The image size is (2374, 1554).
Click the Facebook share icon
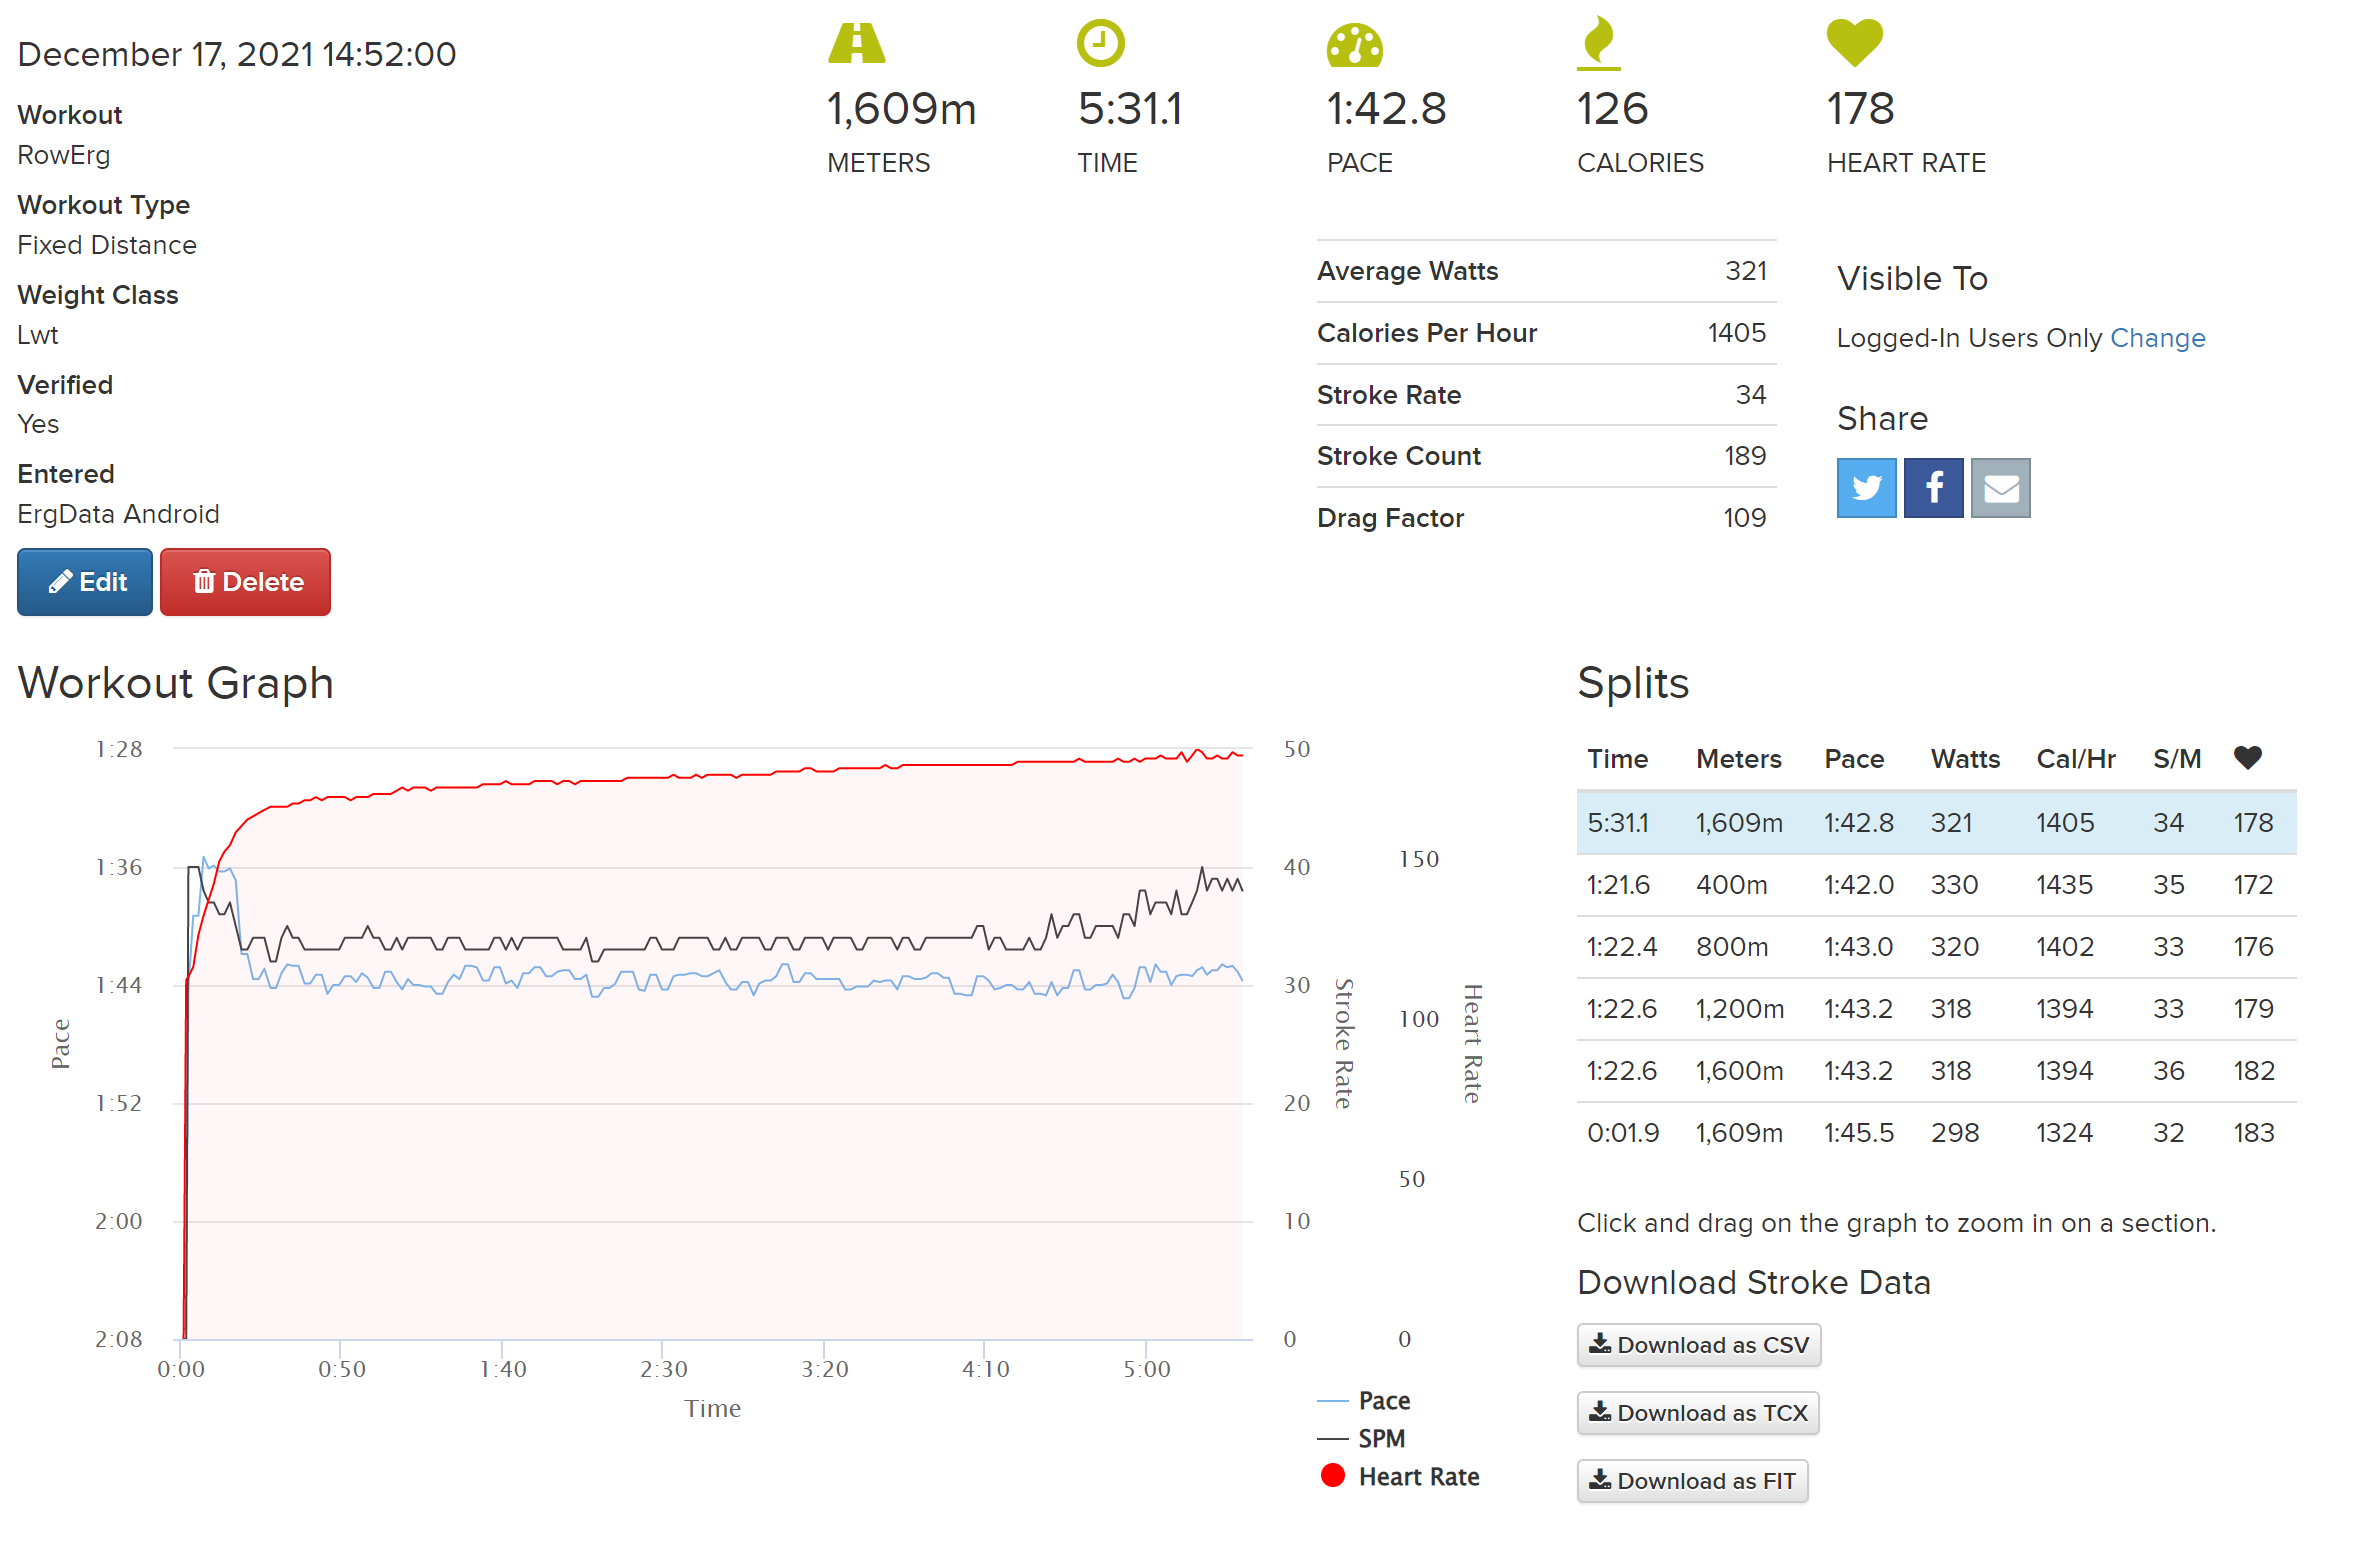[1932, 488]
